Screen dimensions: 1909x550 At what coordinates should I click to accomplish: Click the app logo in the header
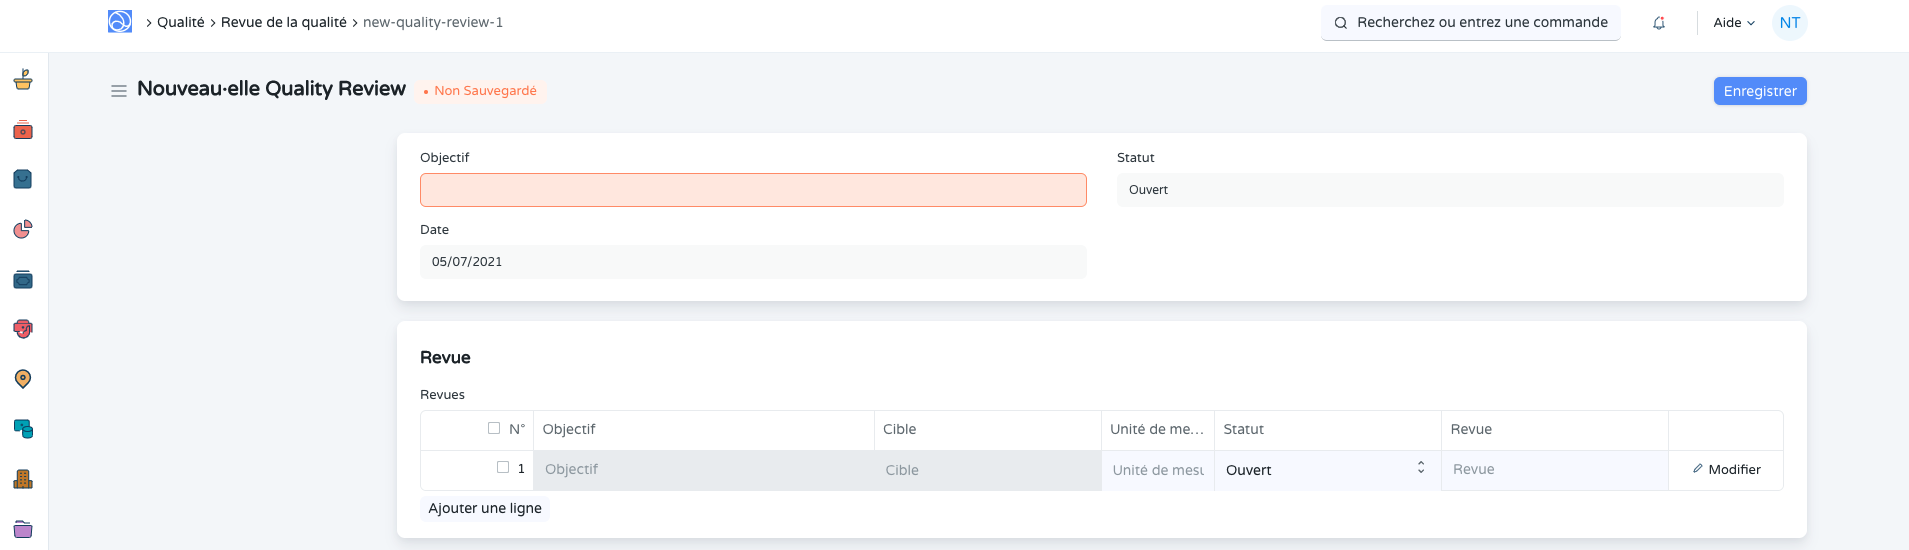tap(120, 22)
